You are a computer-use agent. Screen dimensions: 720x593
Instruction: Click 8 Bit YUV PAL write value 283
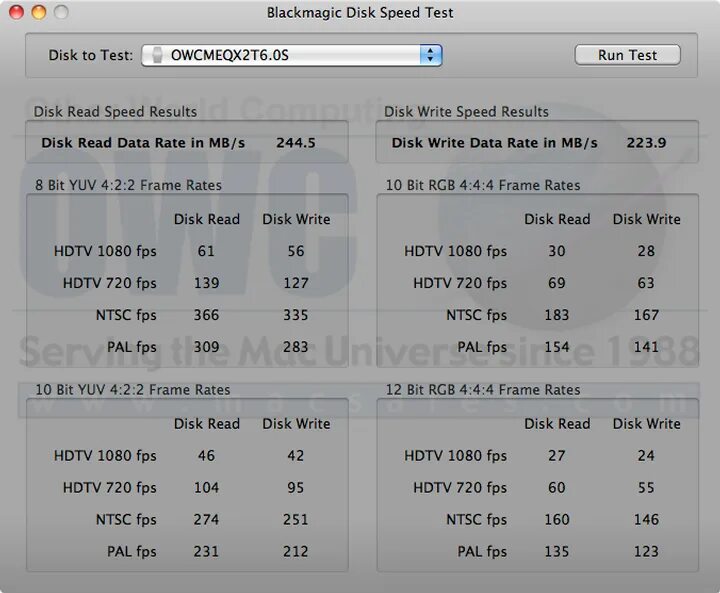tap(296, 347)
